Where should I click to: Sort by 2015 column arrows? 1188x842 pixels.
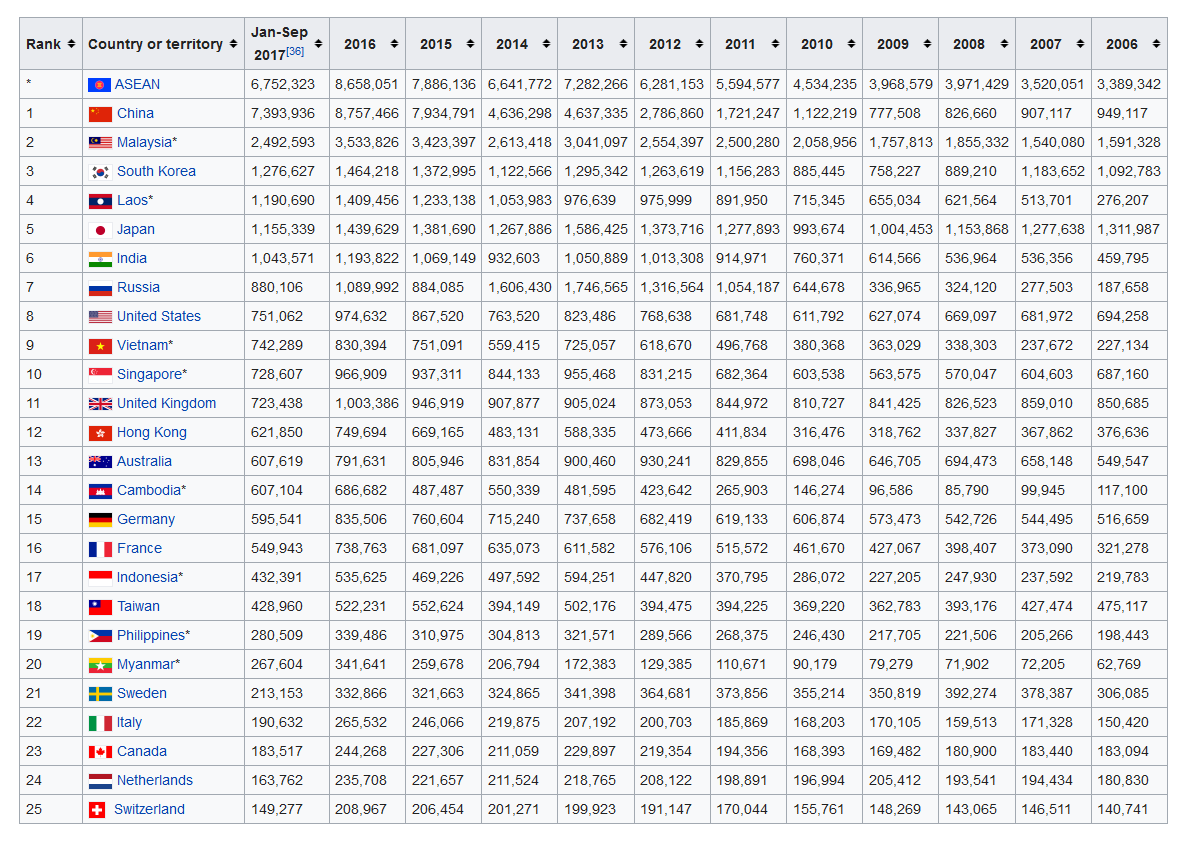coord(471,44)
